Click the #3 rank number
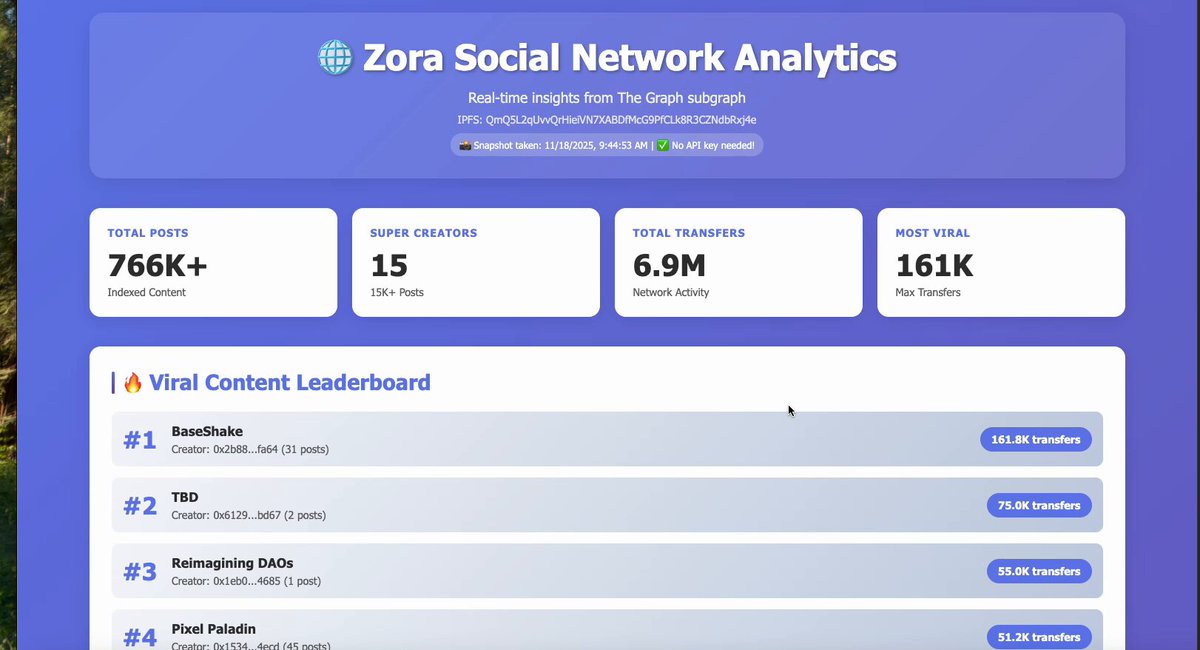This screenshot has height=650, width=1200. [140, 572]
